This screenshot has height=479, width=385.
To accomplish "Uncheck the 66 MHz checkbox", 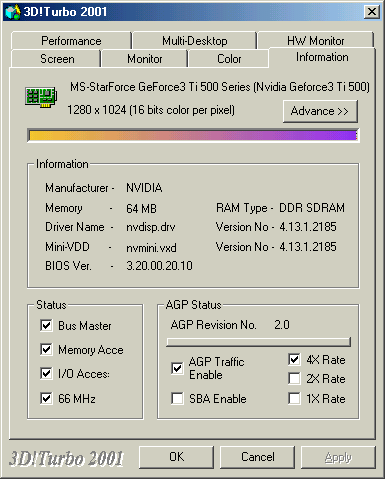I will click(x=46, y=398).
